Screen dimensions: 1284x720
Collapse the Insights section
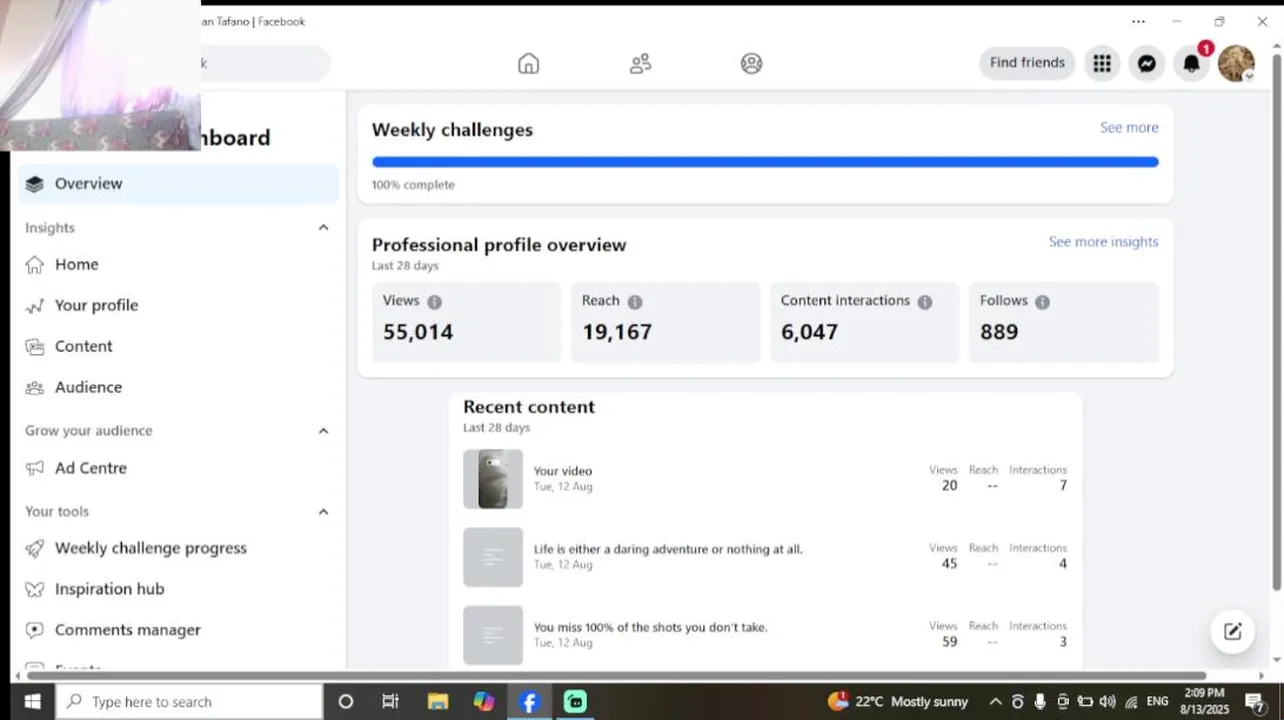click(x=323, y=228)
